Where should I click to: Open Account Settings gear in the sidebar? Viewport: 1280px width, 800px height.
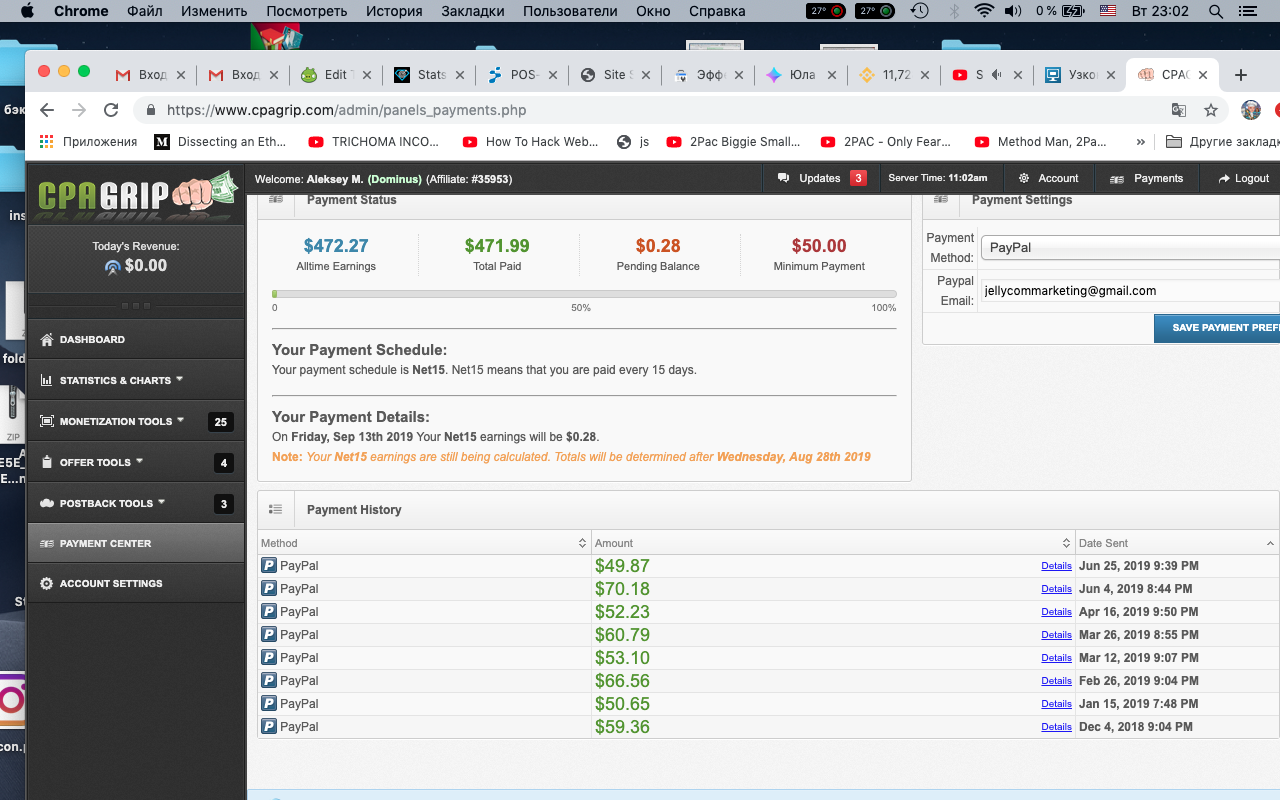click(47, 583)
